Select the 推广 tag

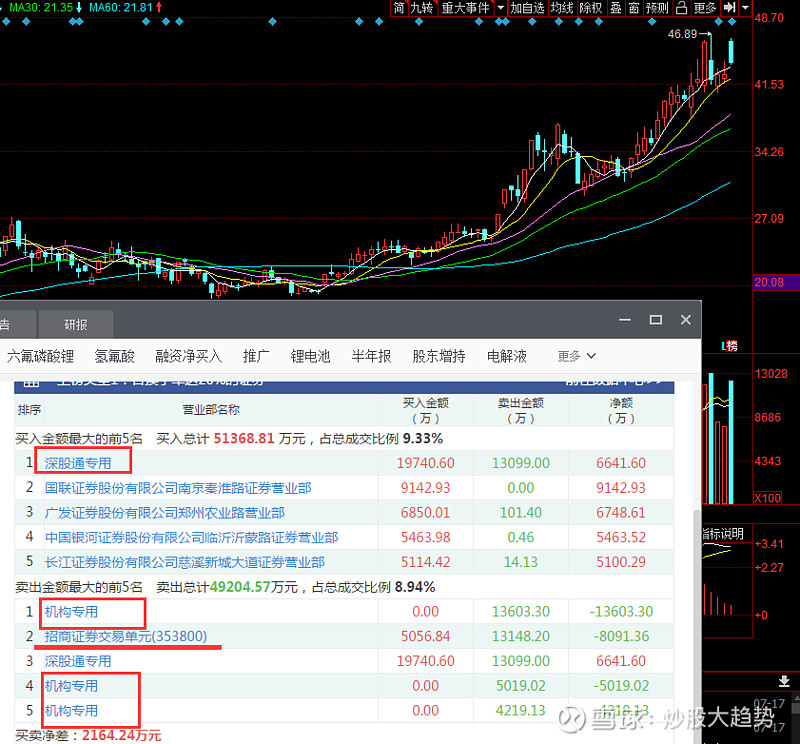point(256,356)
